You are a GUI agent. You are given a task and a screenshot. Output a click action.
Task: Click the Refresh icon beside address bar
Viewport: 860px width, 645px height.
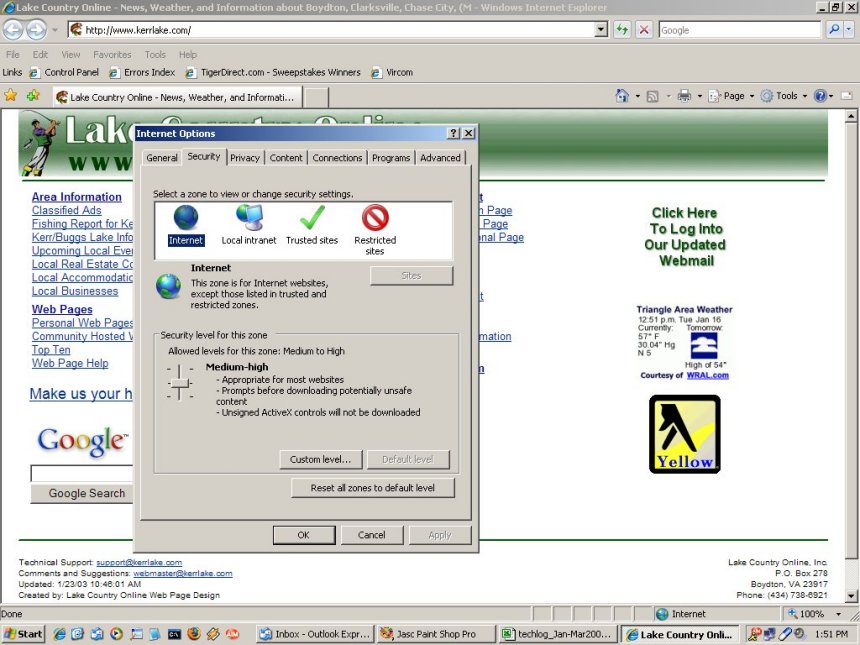[x=622, y=30]
